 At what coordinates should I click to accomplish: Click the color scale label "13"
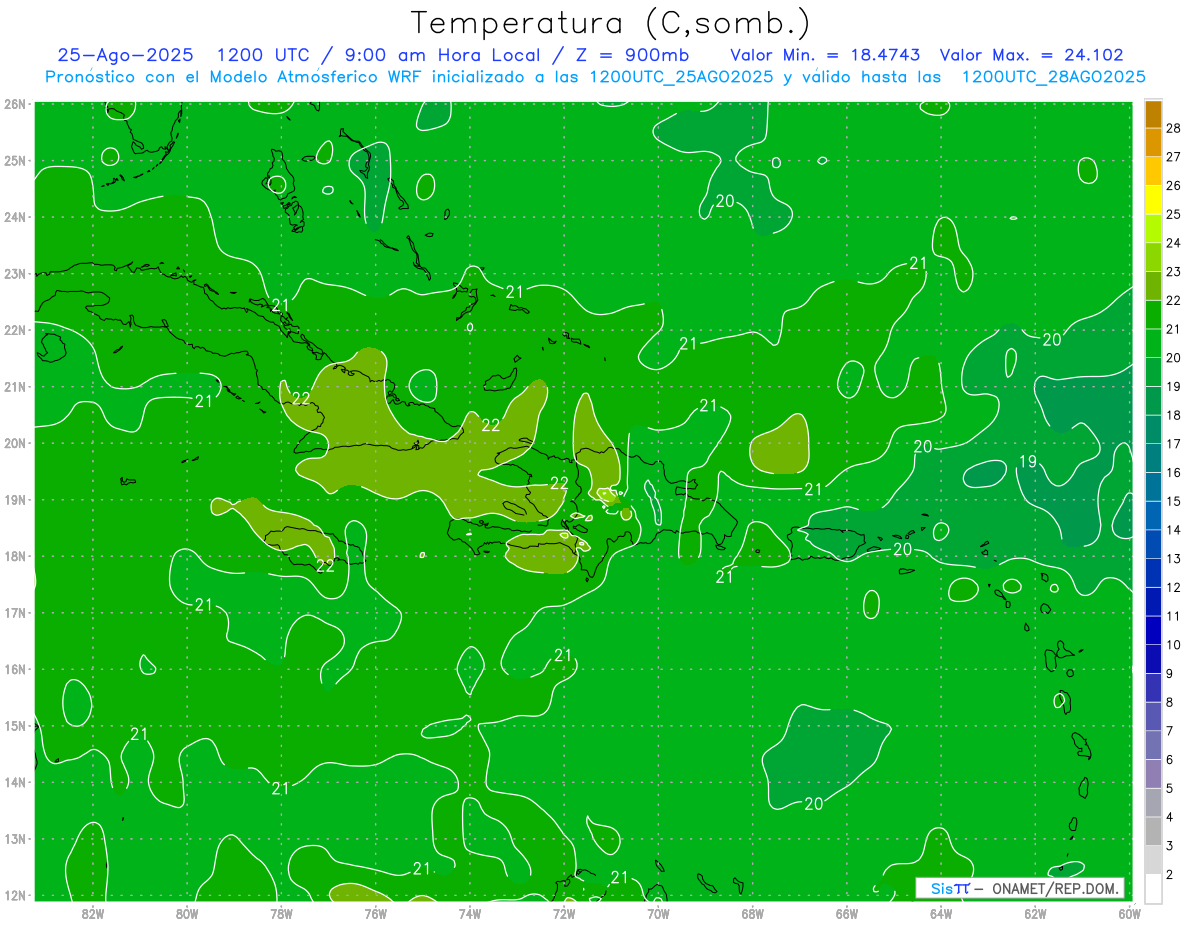click(1174, 558)
